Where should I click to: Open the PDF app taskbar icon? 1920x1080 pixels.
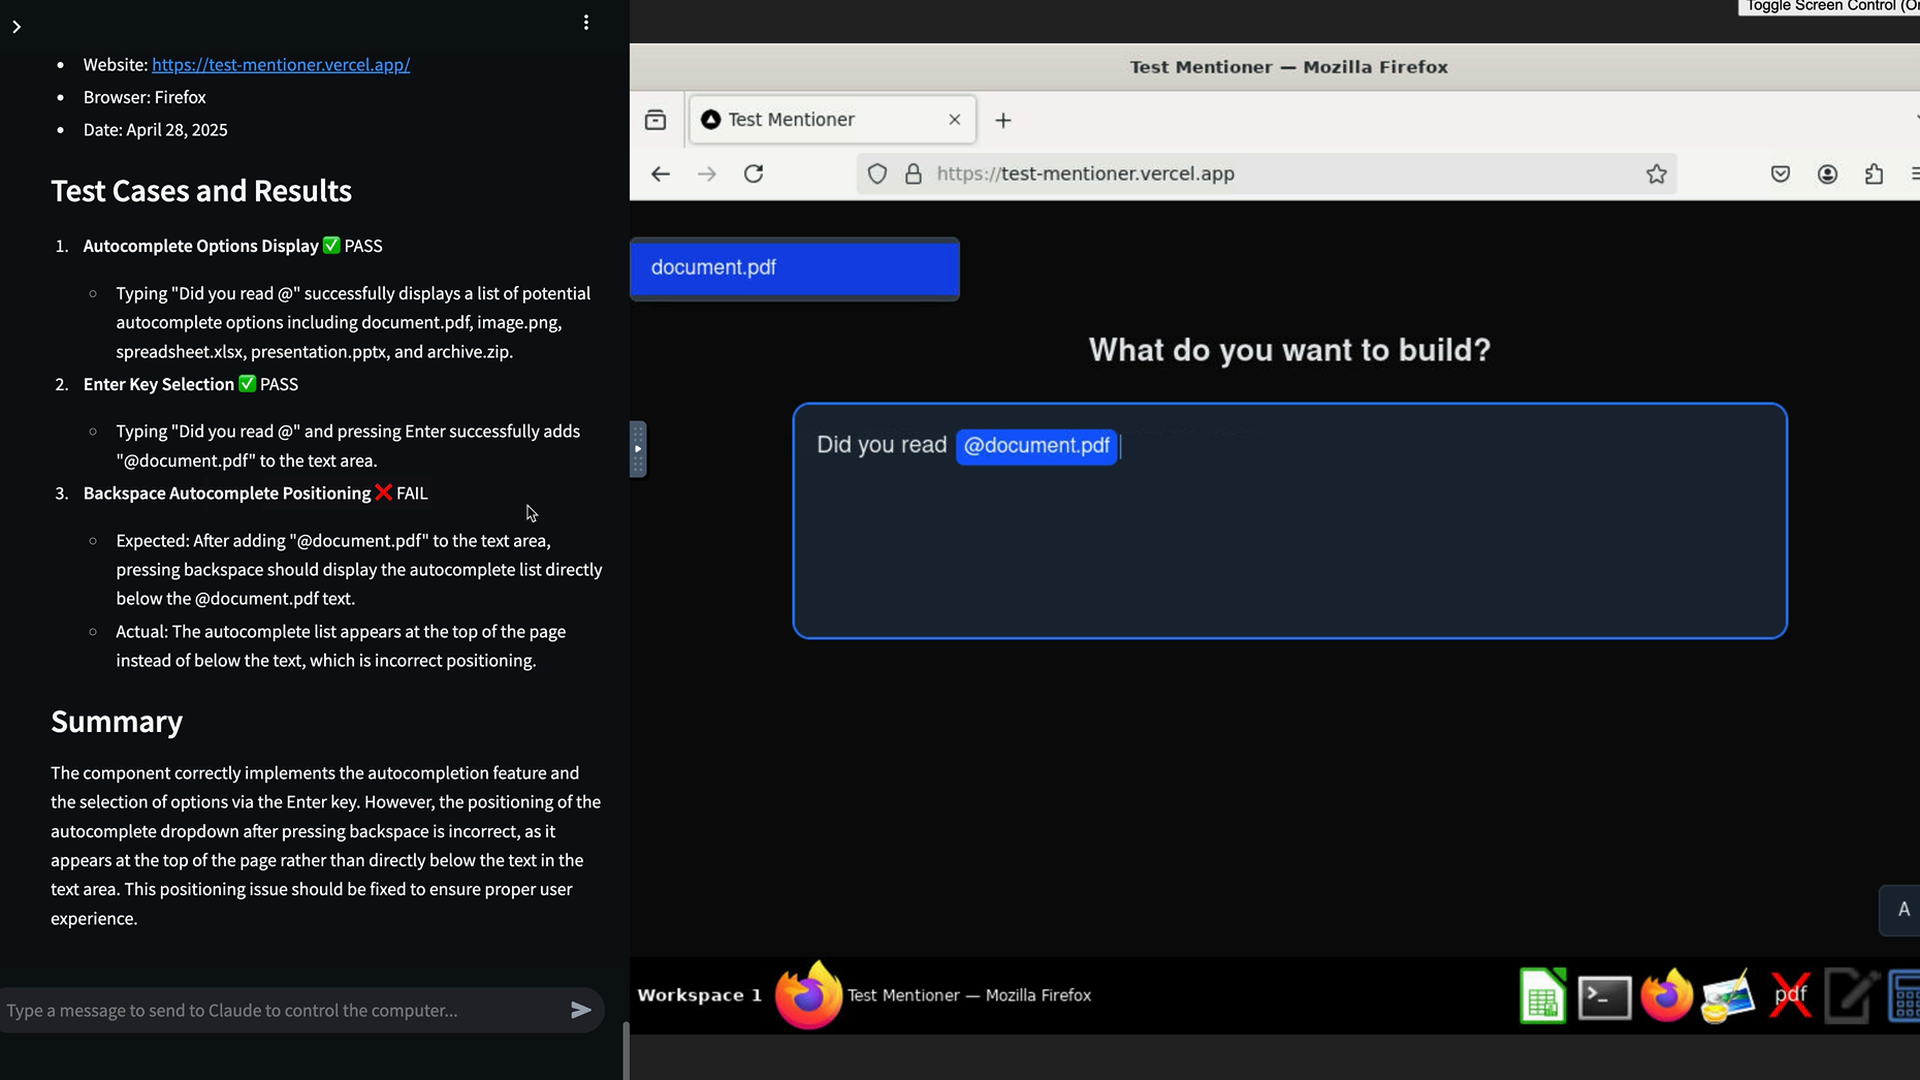pyautogui.click(x=1790, y=996)
